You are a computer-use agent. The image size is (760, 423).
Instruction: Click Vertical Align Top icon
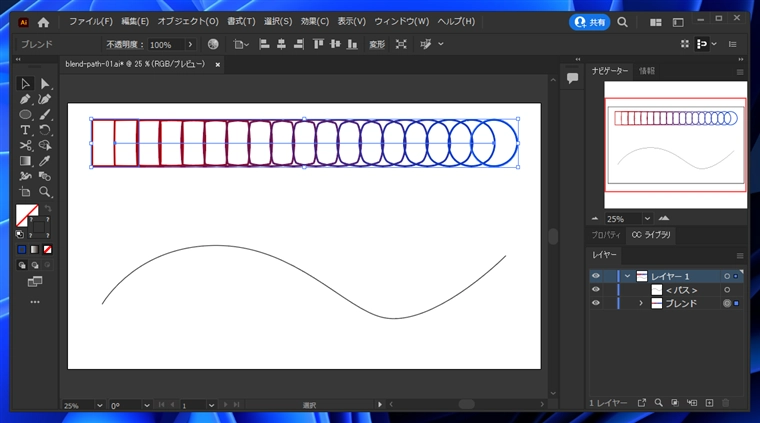tap(318, 44)
